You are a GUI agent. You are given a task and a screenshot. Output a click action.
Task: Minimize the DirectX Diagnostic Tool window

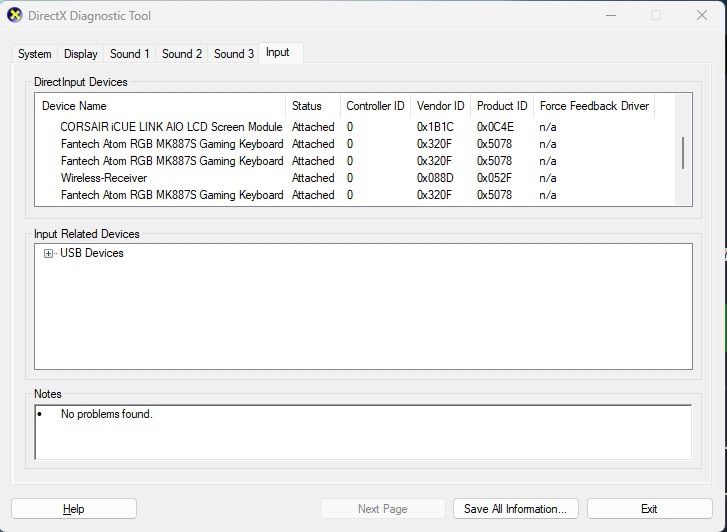coord(611,15)
